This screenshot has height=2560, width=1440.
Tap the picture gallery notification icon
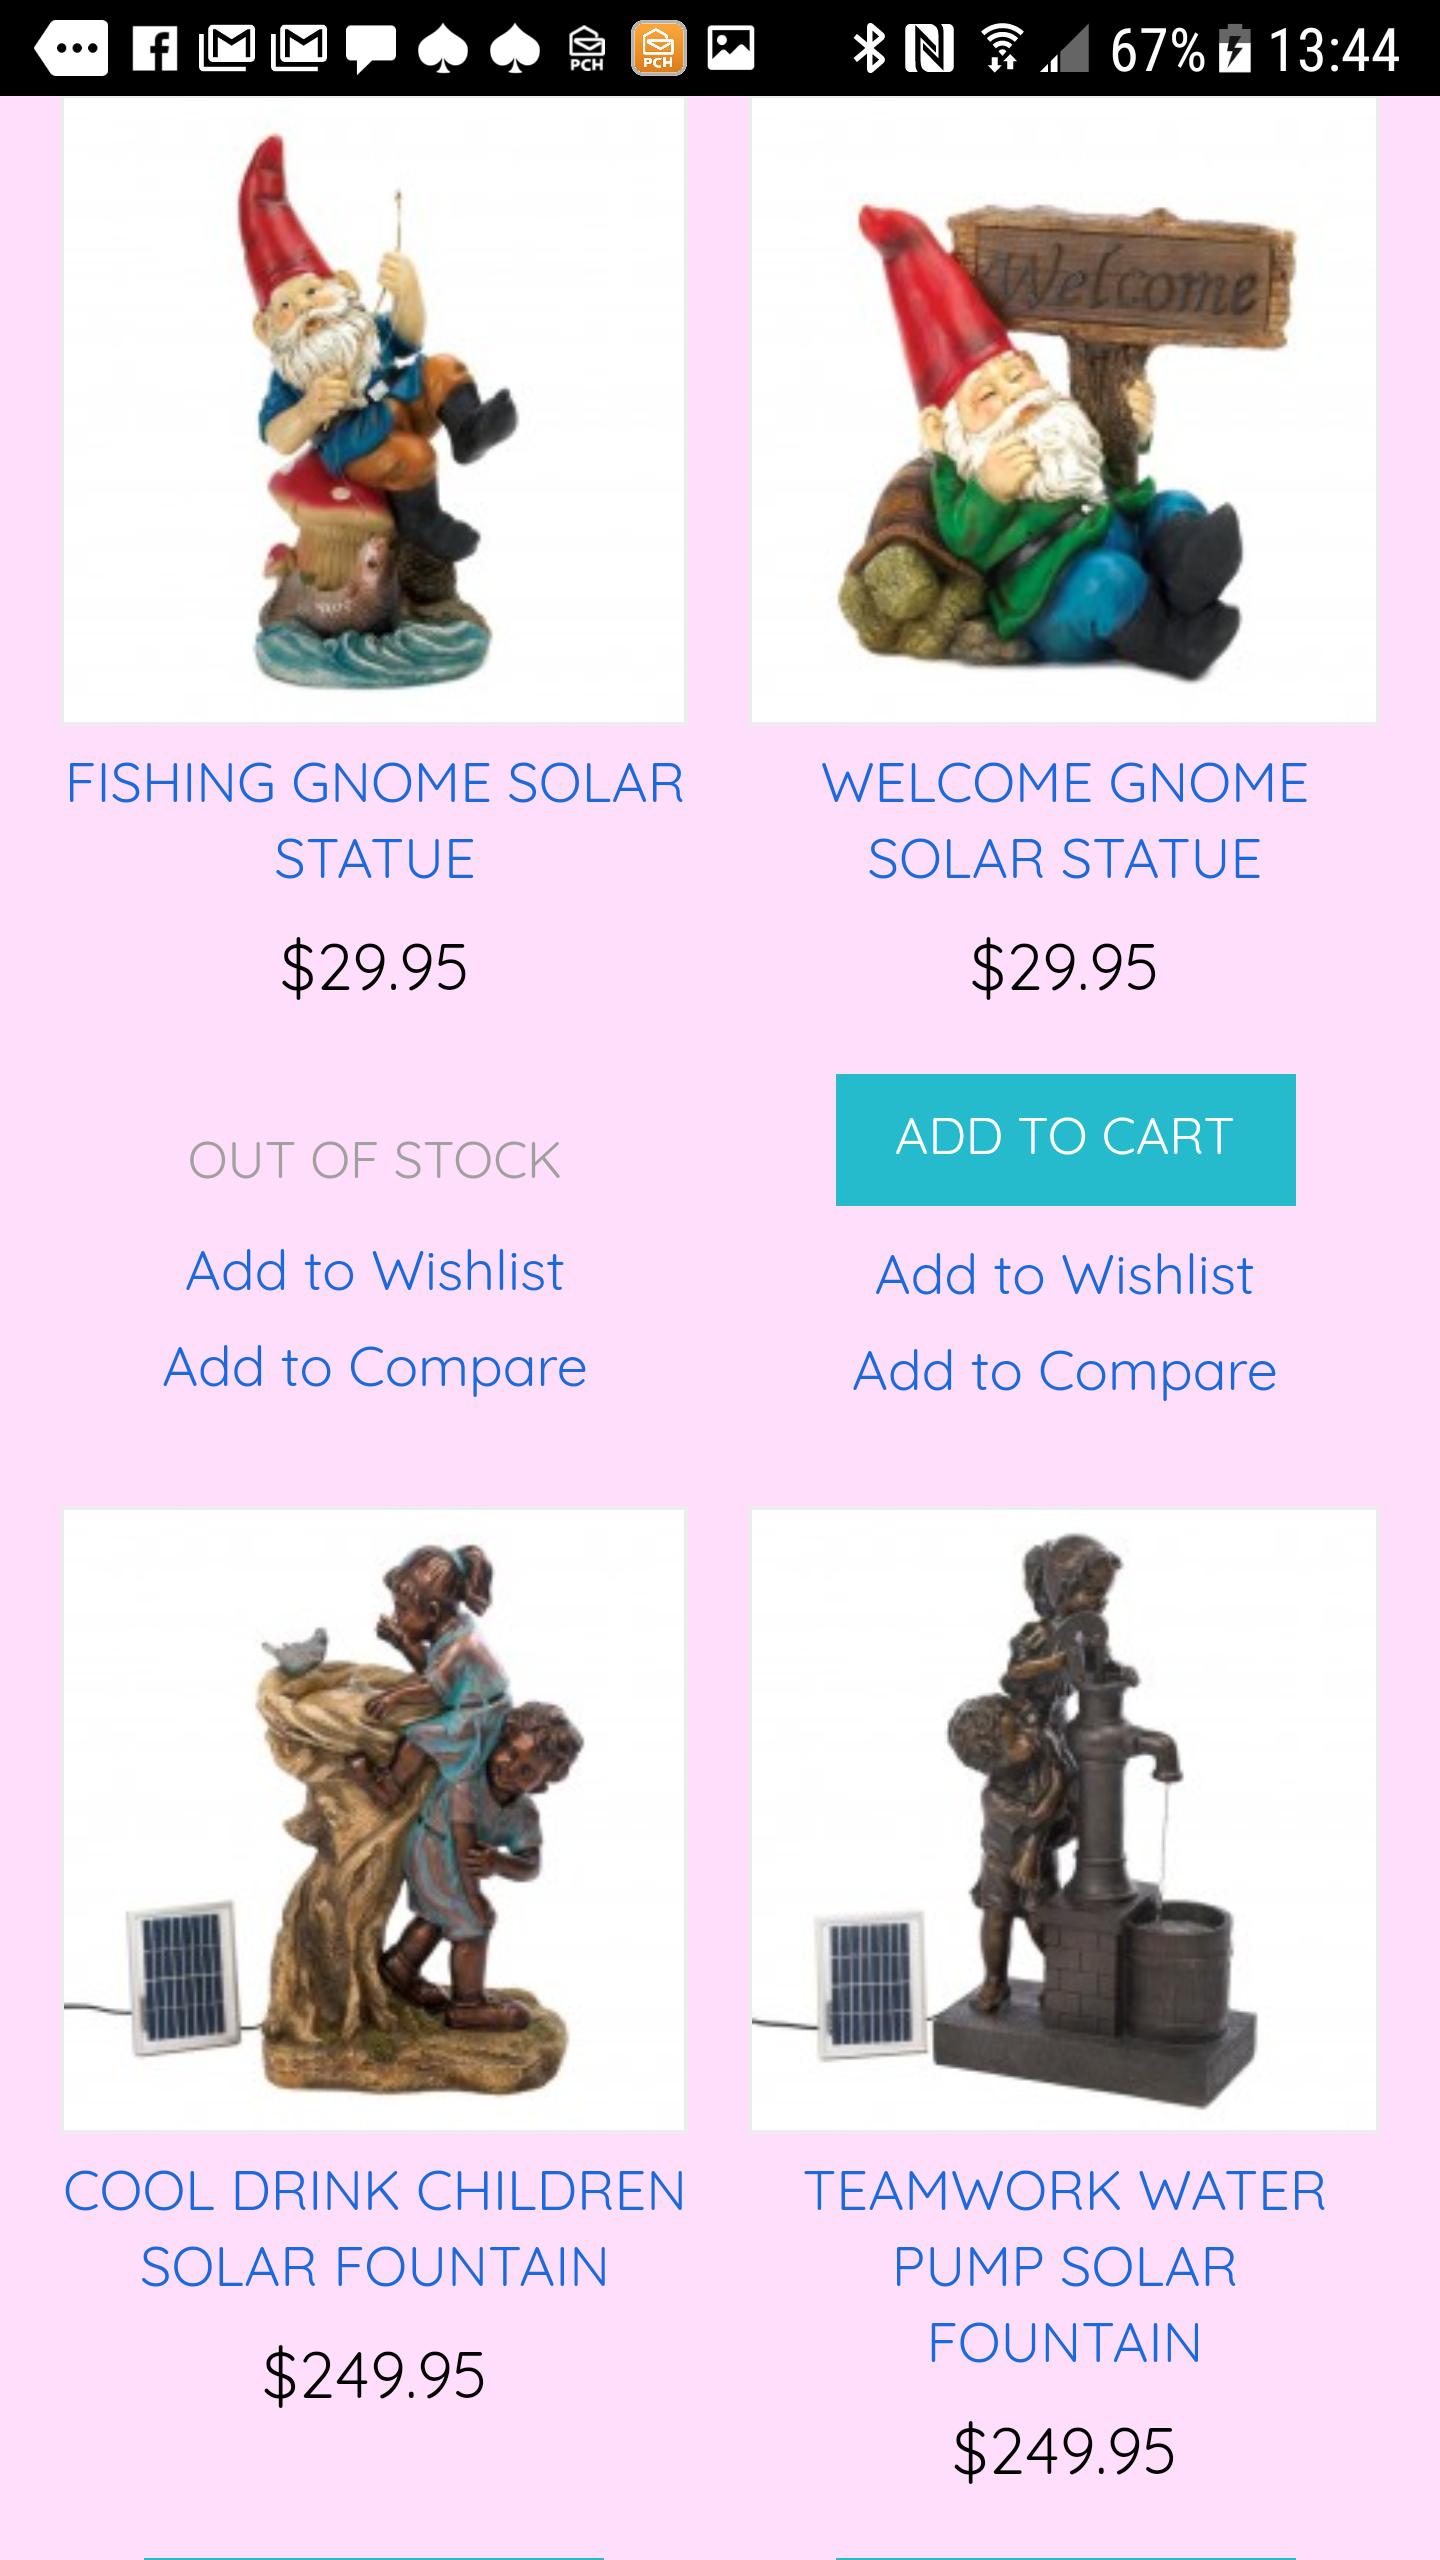(731, 48)
